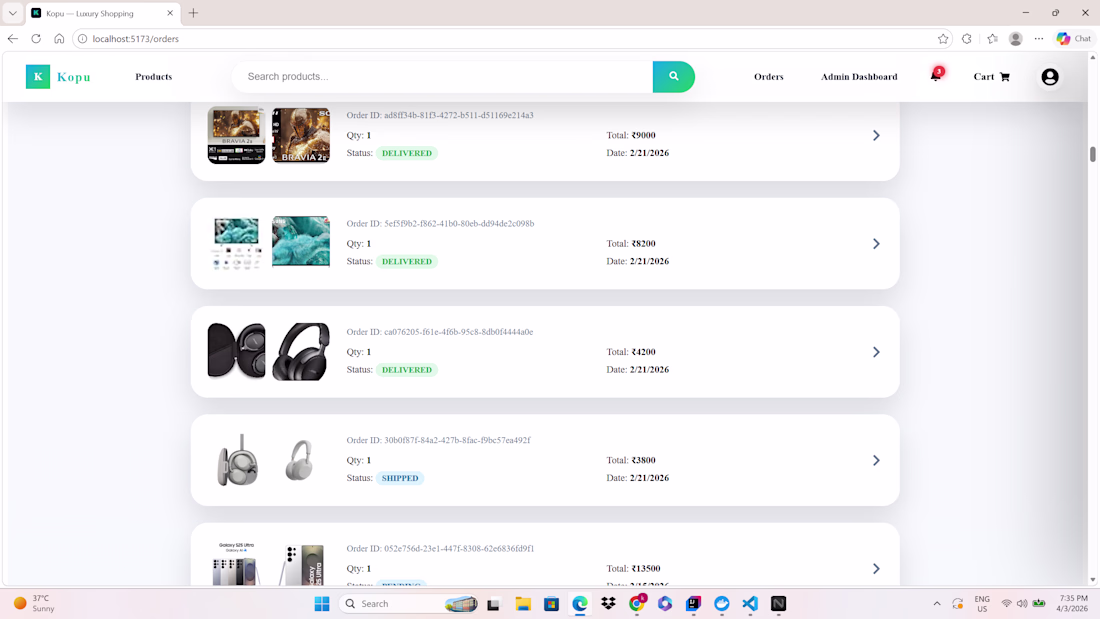
Task: Open the Orders nav link
Action: point(768,76)
